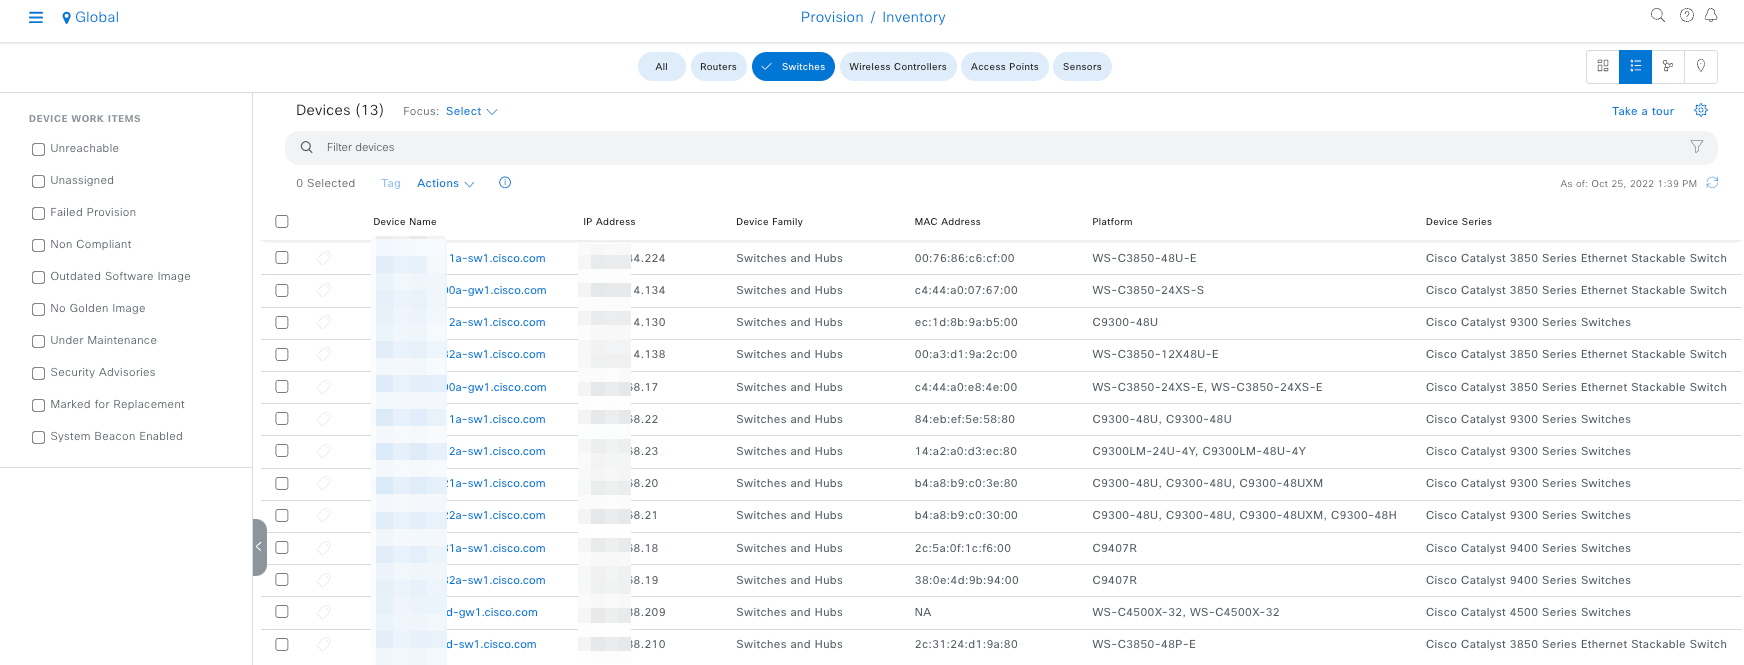Viewport: 1744px width, 665px height.
Task: Click the info icon next to Actions
Action: pyautogui.click(x=505, y=183)
